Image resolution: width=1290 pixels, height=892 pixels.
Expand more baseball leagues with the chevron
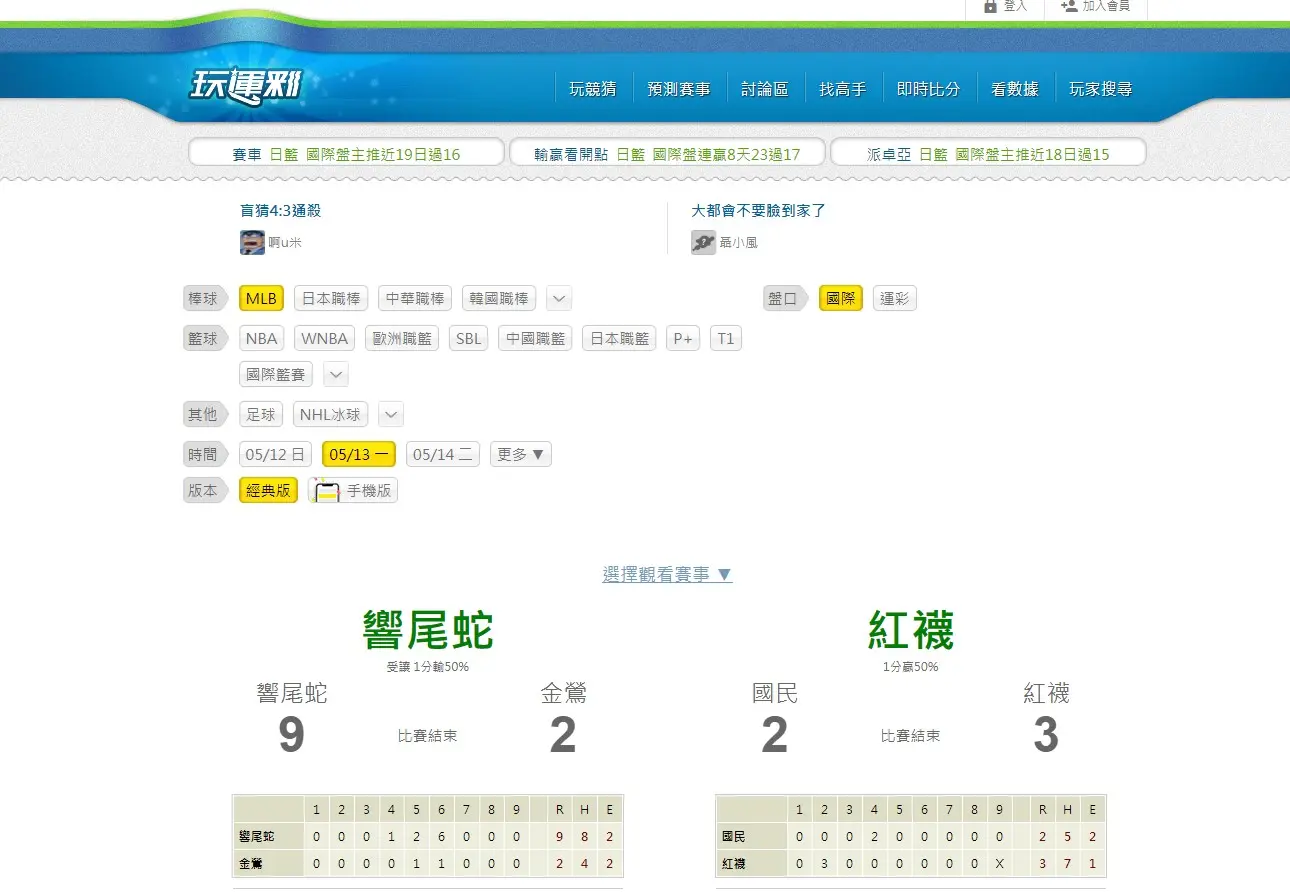pos(558,298)
